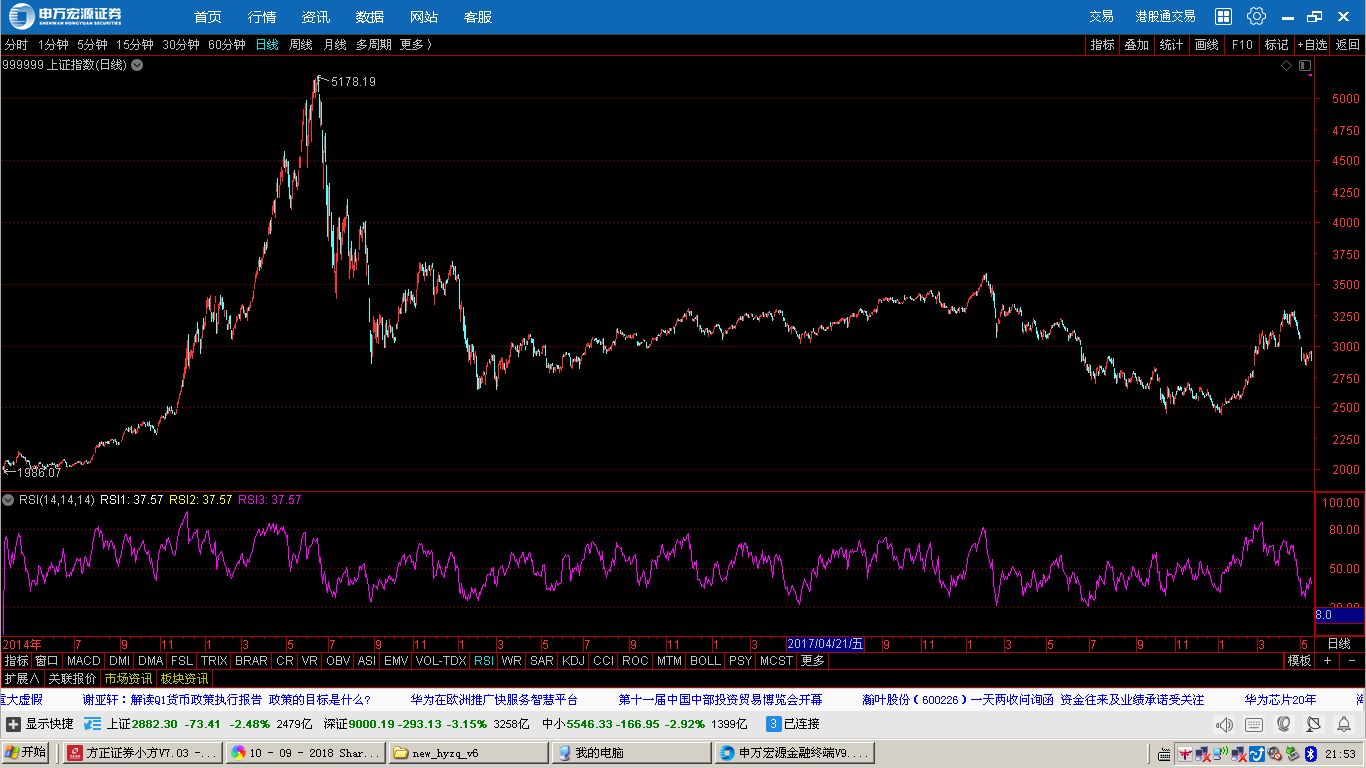Toggle the OBV indicator
The width and height of the screenshot is (1366, 768).
pos(338,661)
